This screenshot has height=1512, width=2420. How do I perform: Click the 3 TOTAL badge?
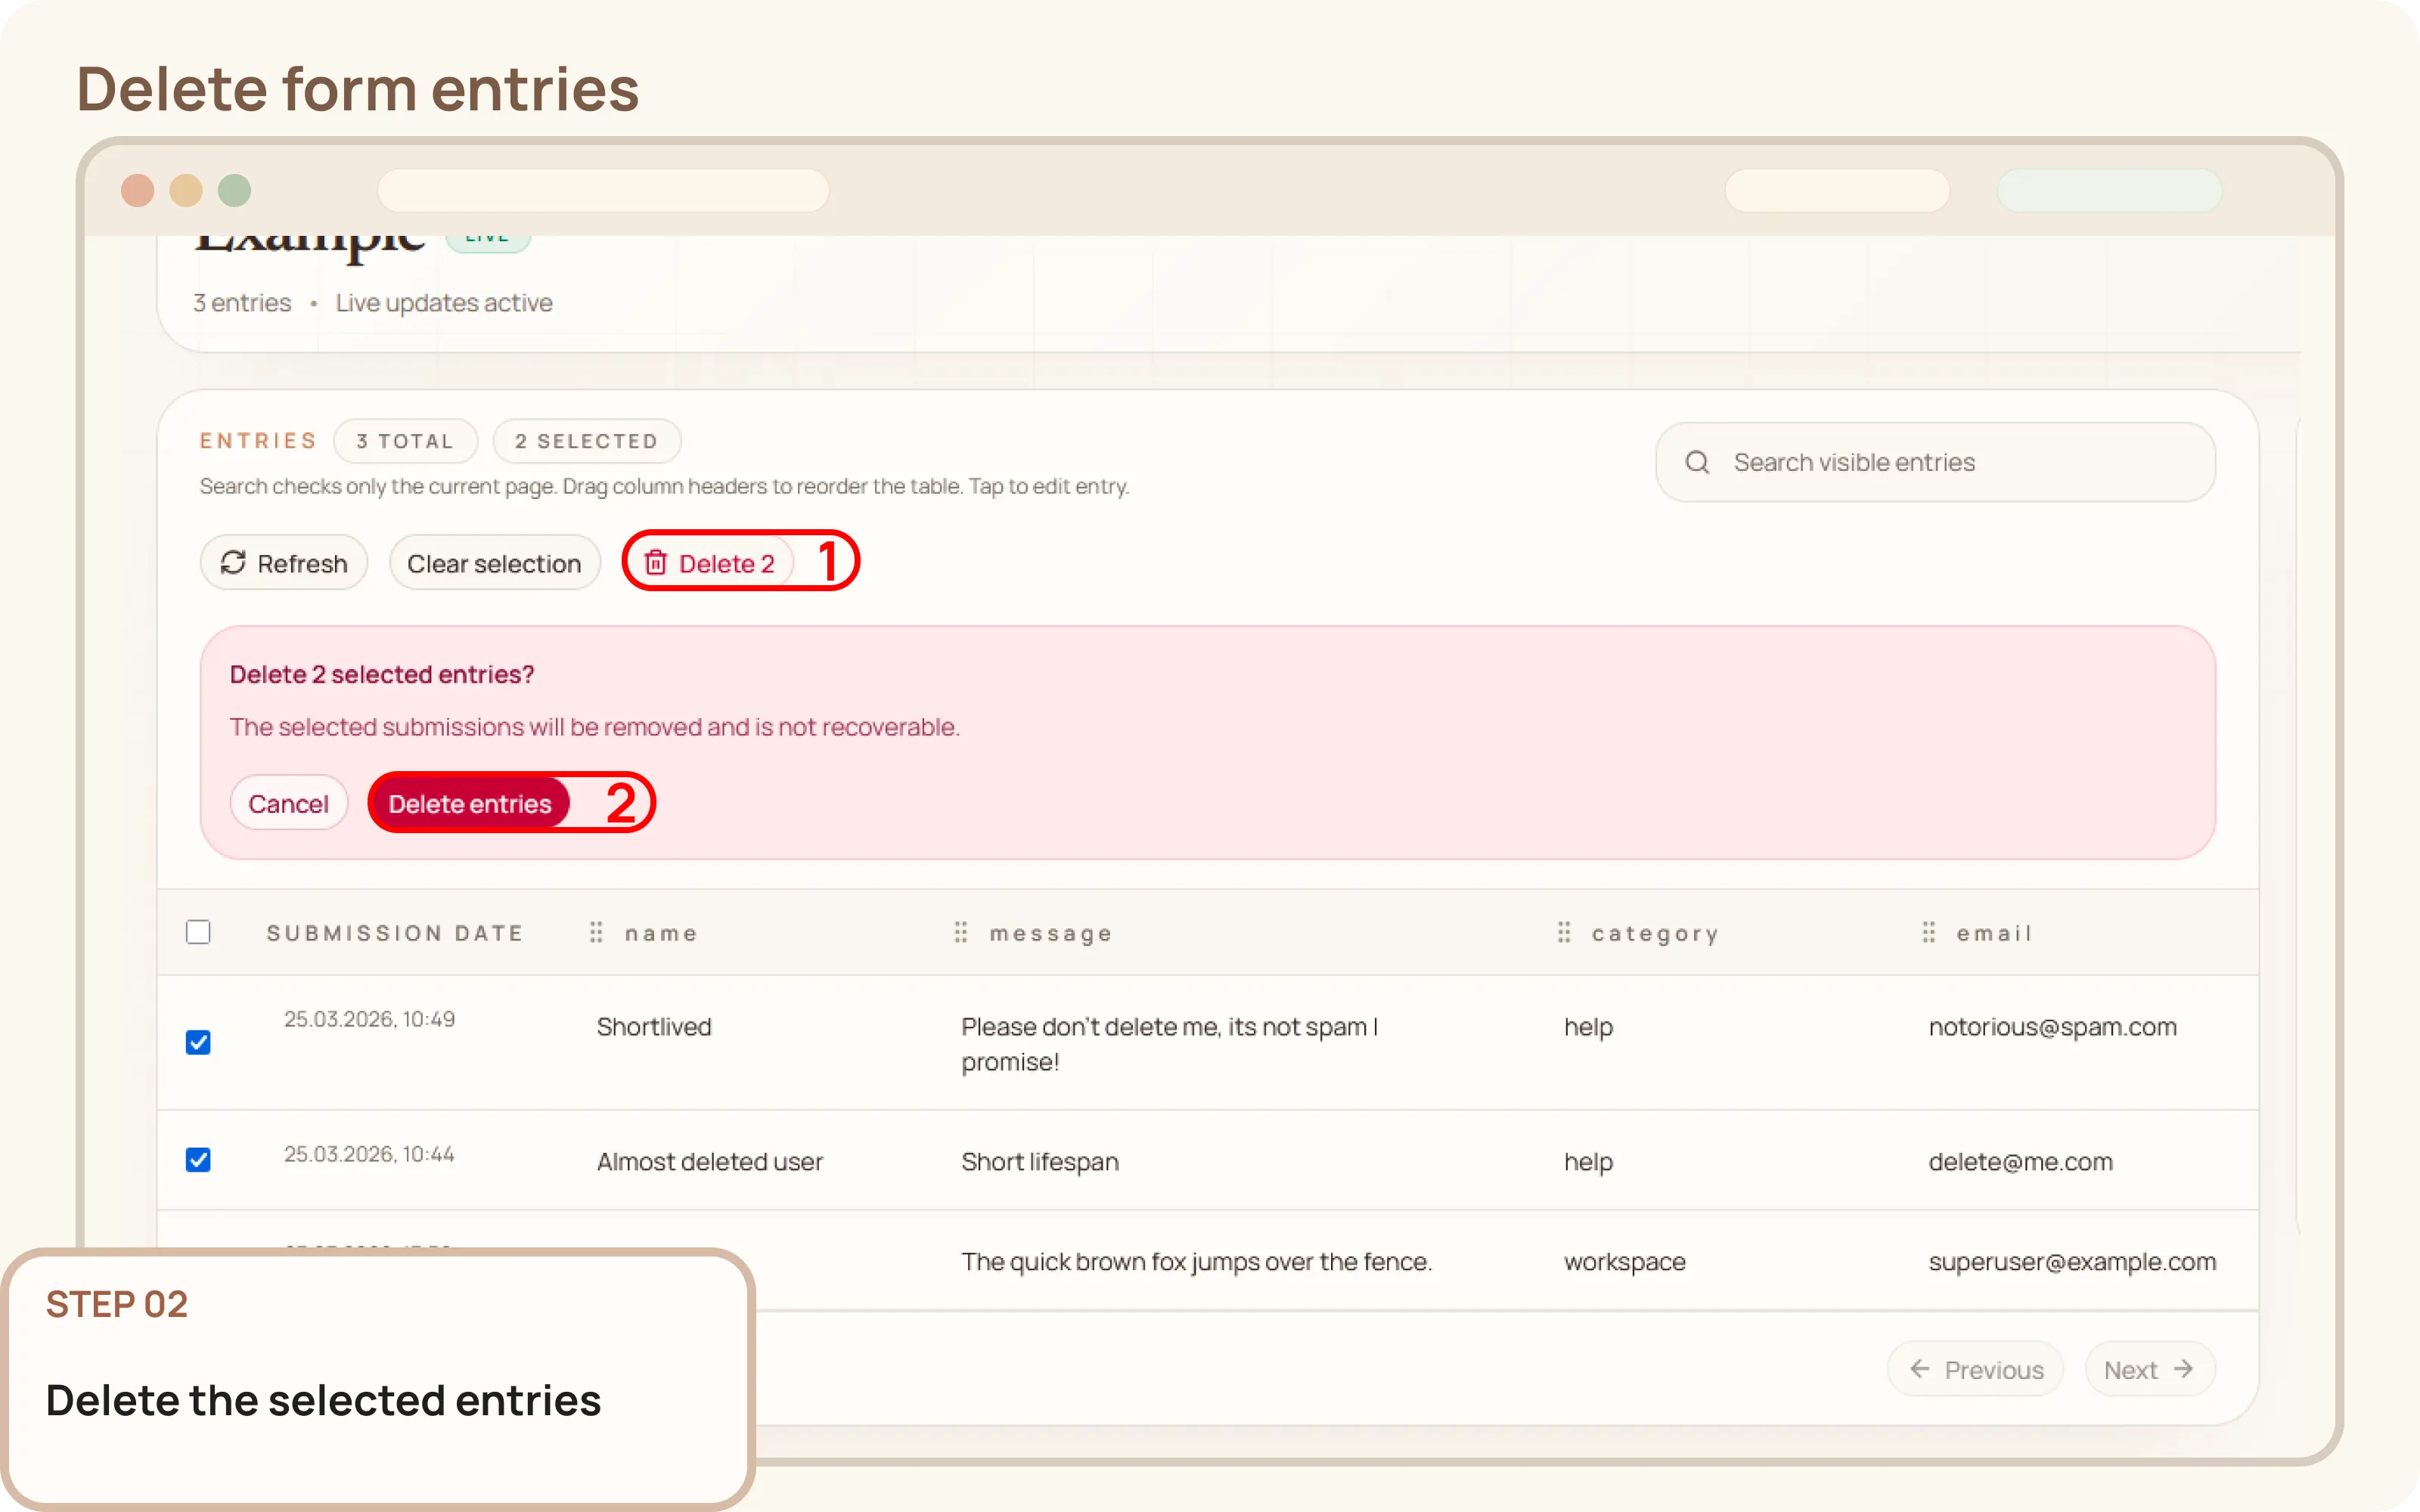(x=405, y=441)
